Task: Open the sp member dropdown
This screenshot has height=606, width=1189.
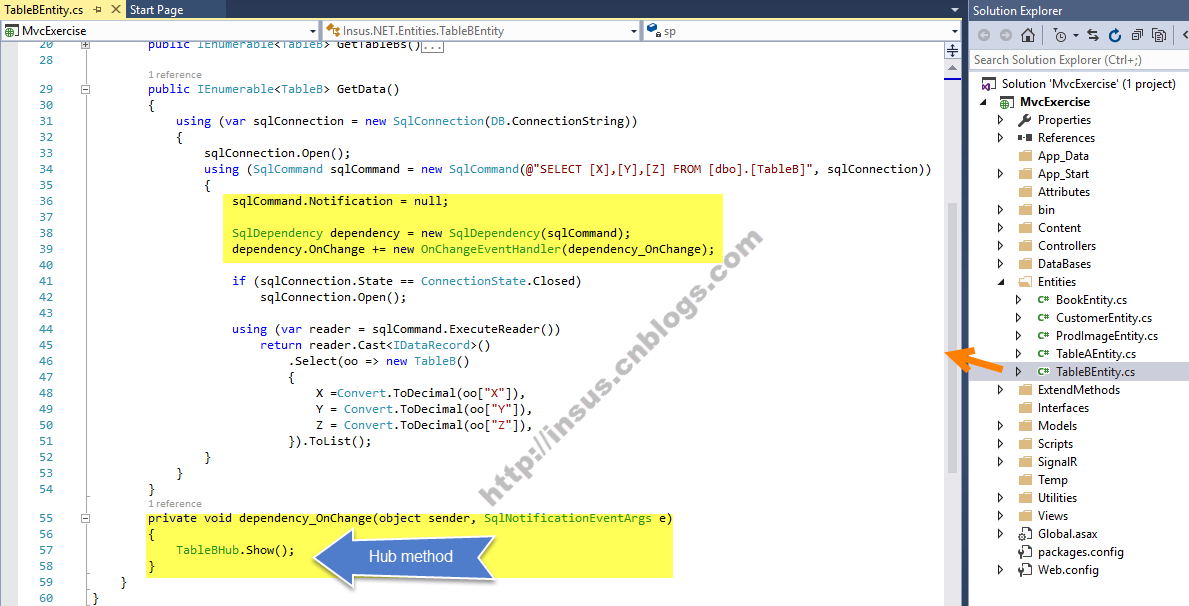Action: [955, 31]
